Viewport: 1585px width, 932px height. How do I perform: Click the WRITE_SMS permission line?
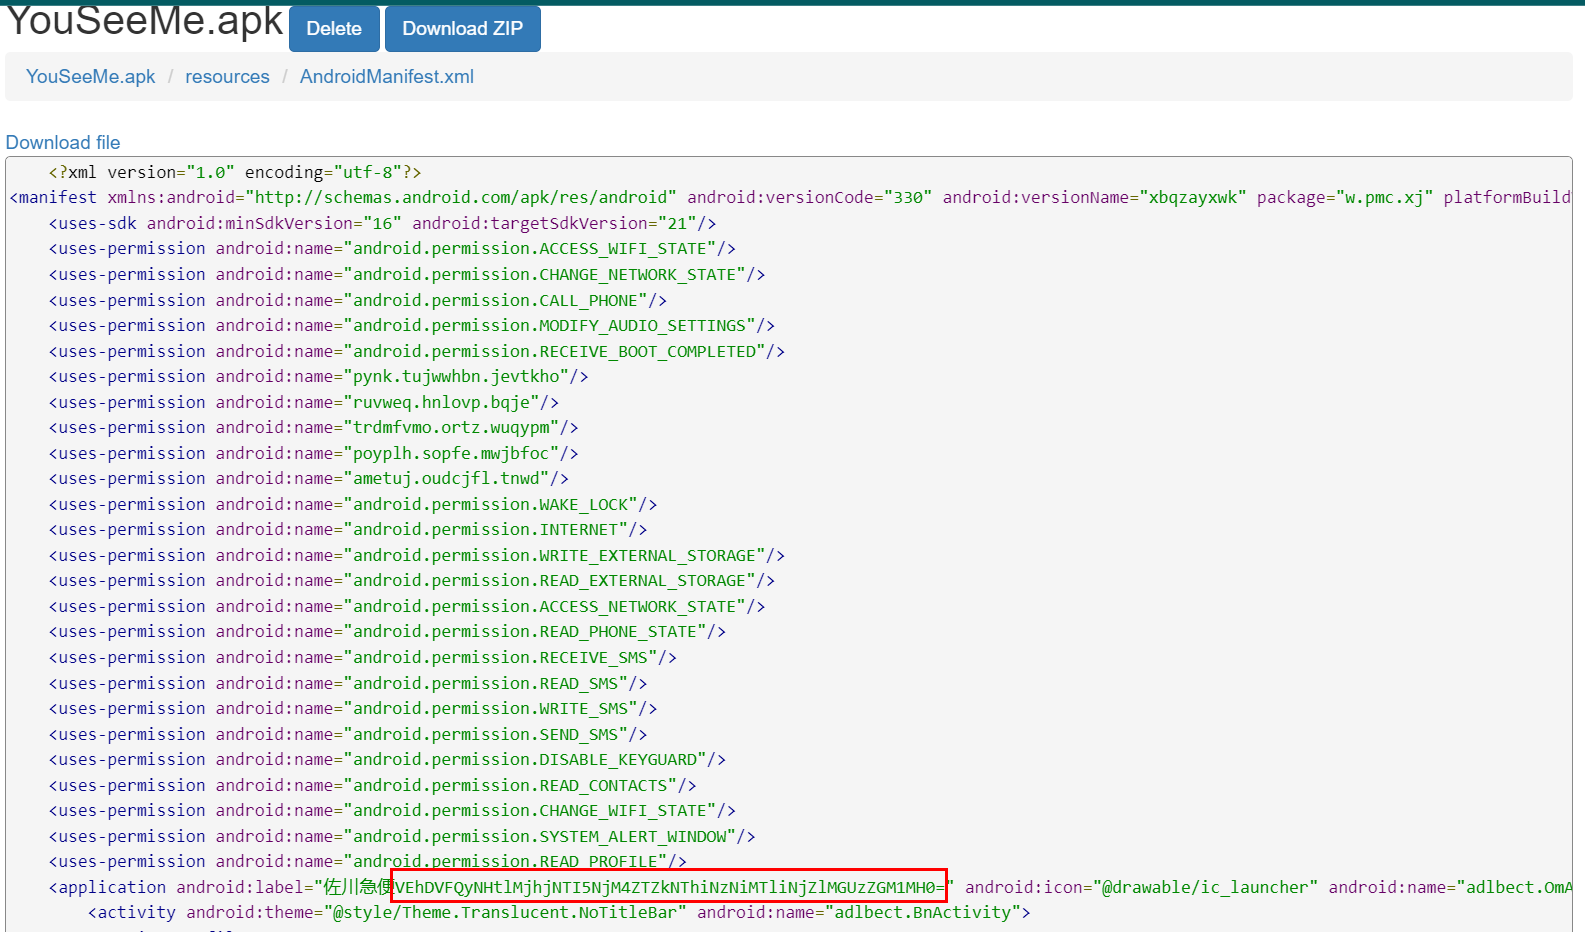pos(353,709)
